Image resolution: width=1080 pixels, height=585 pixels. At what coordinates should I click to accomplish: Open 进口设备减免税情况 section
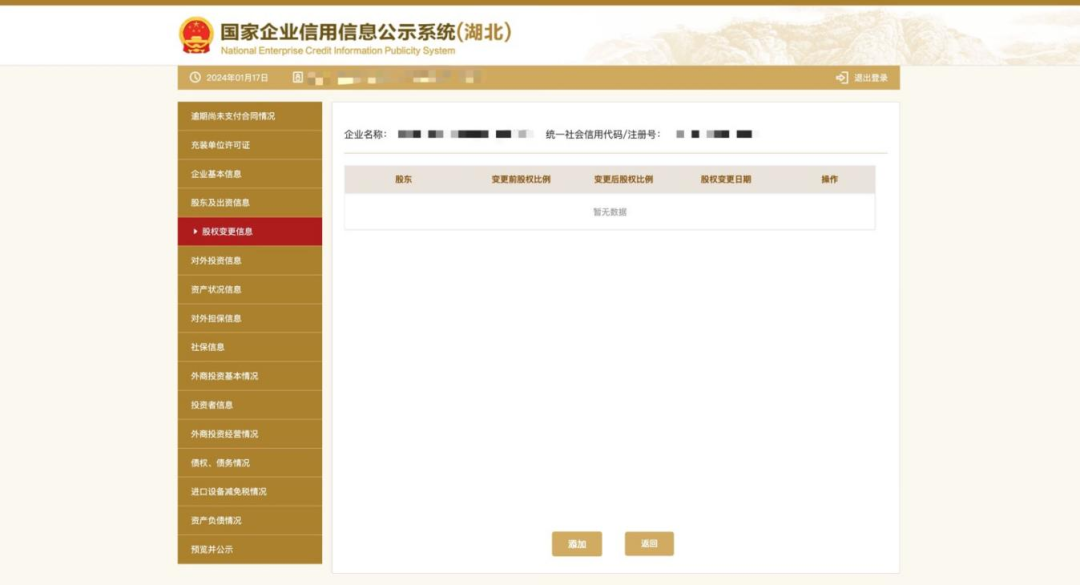229,492
